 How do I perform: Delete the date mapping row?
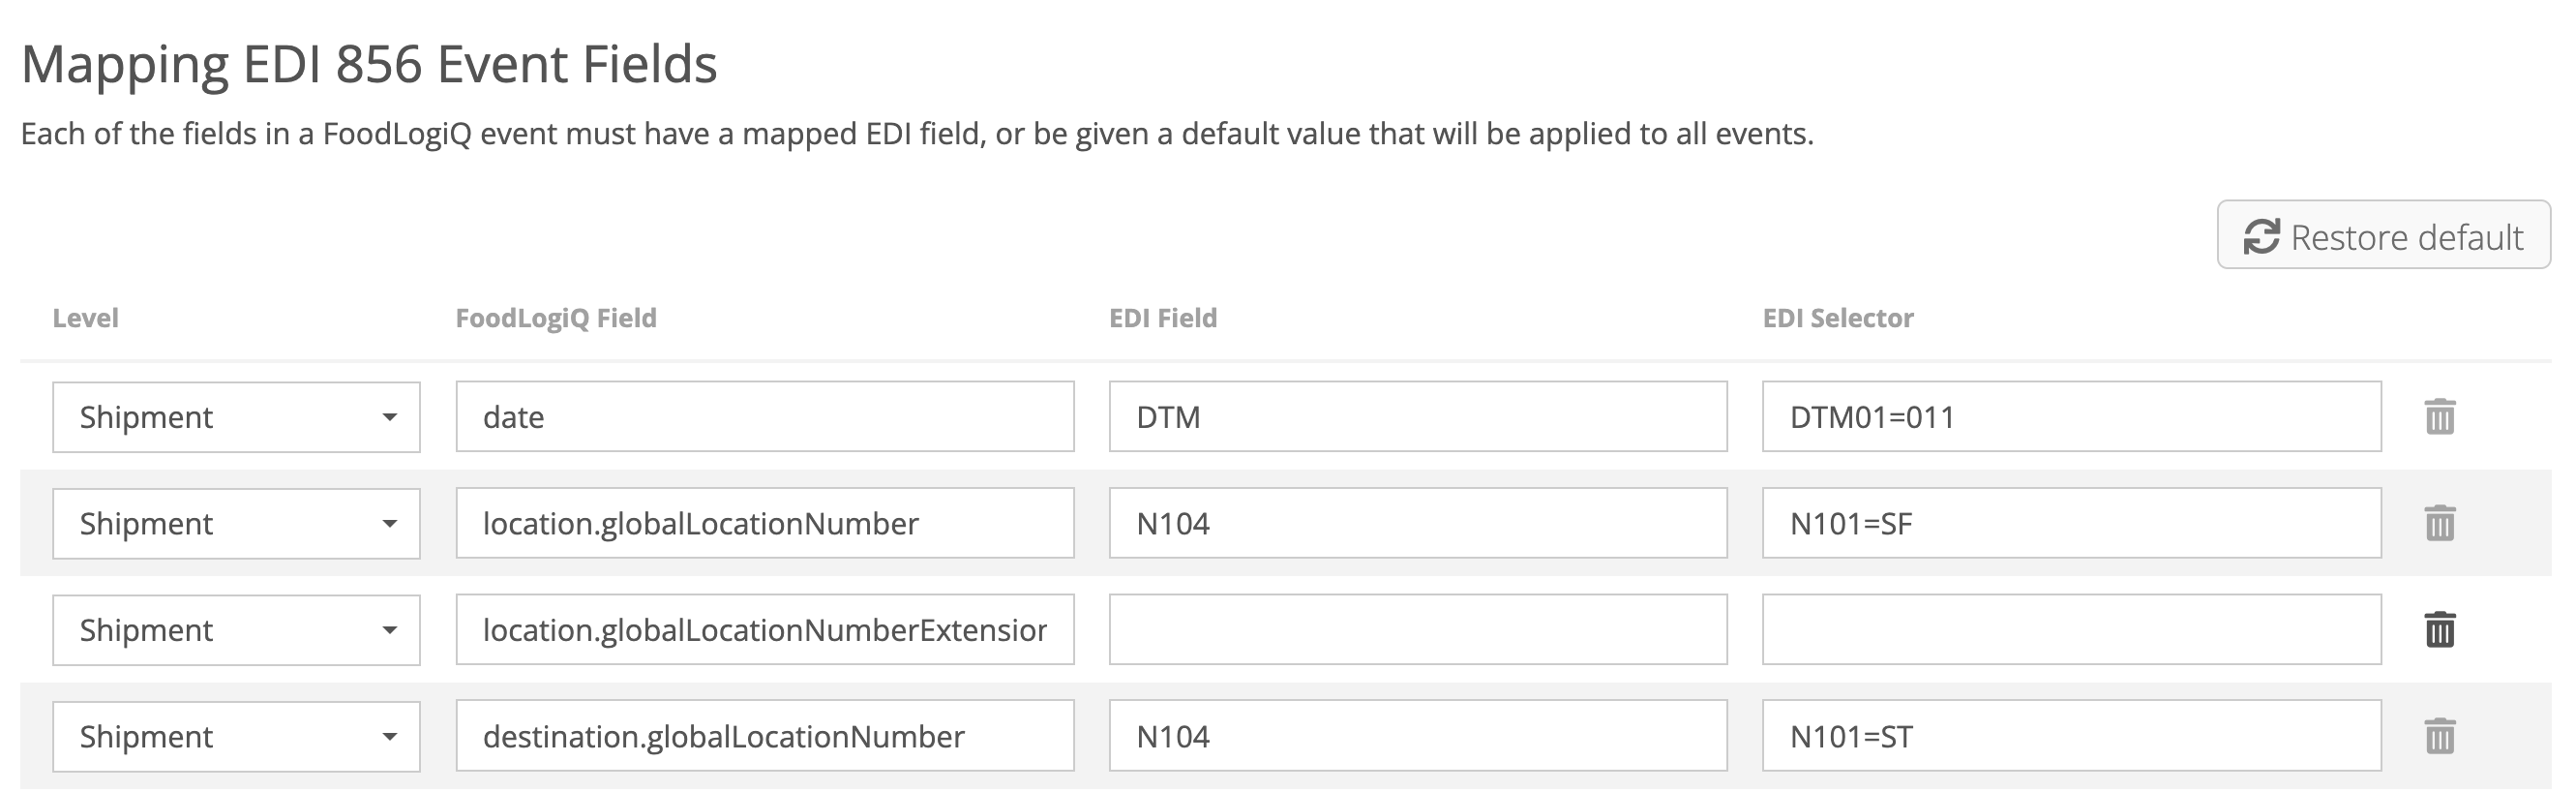(2440, 417)
